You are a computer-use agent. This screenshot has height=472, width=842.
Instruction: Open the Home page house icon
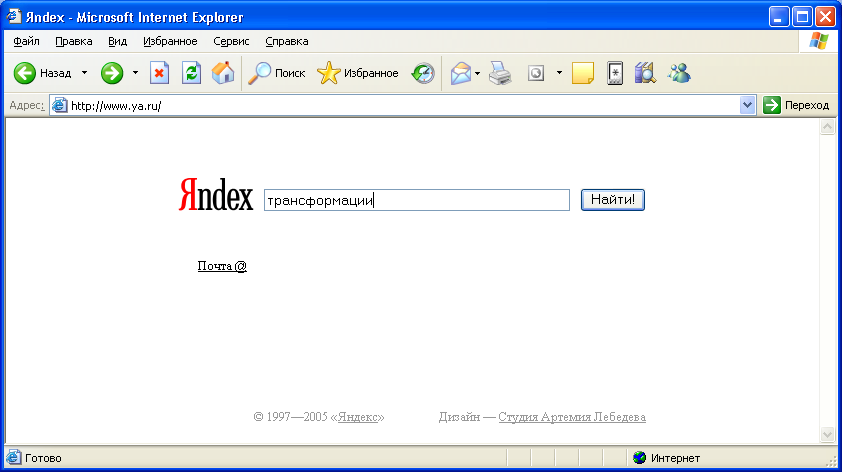[223, 73]
